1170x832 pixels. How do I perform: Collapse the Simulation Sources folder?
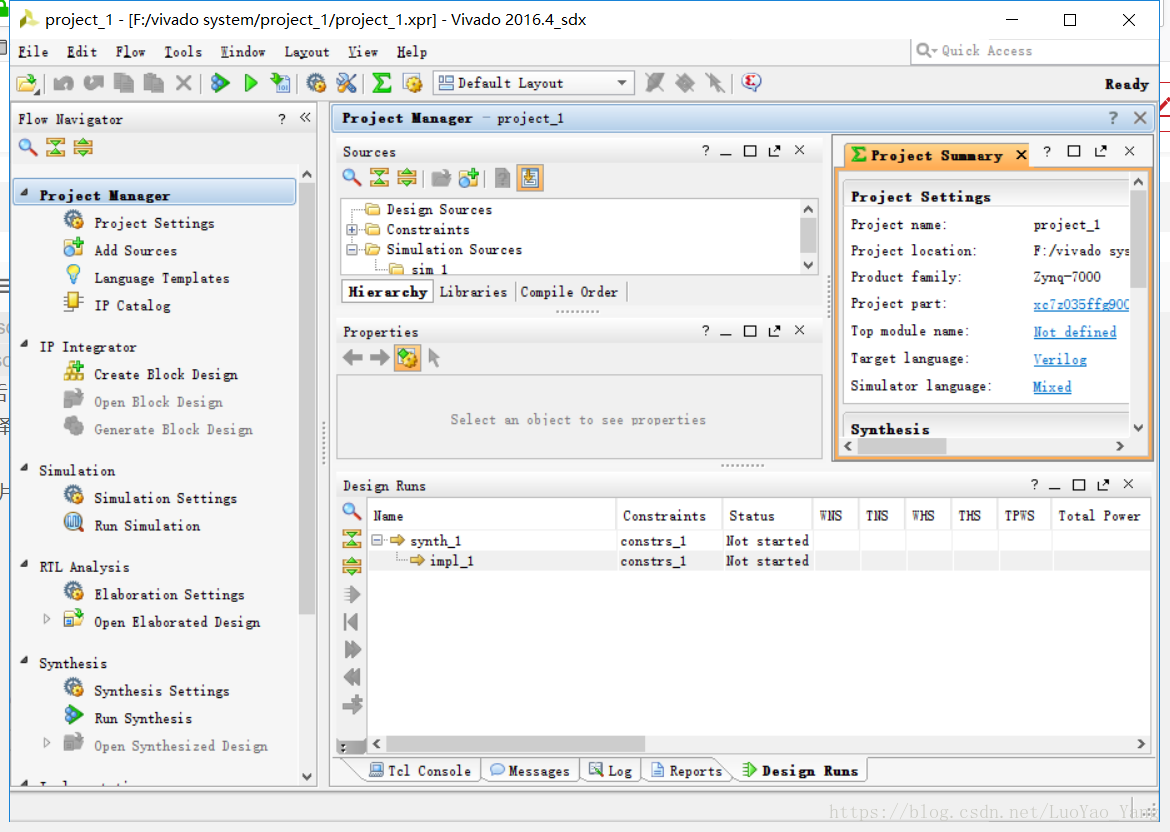(351, 250)
